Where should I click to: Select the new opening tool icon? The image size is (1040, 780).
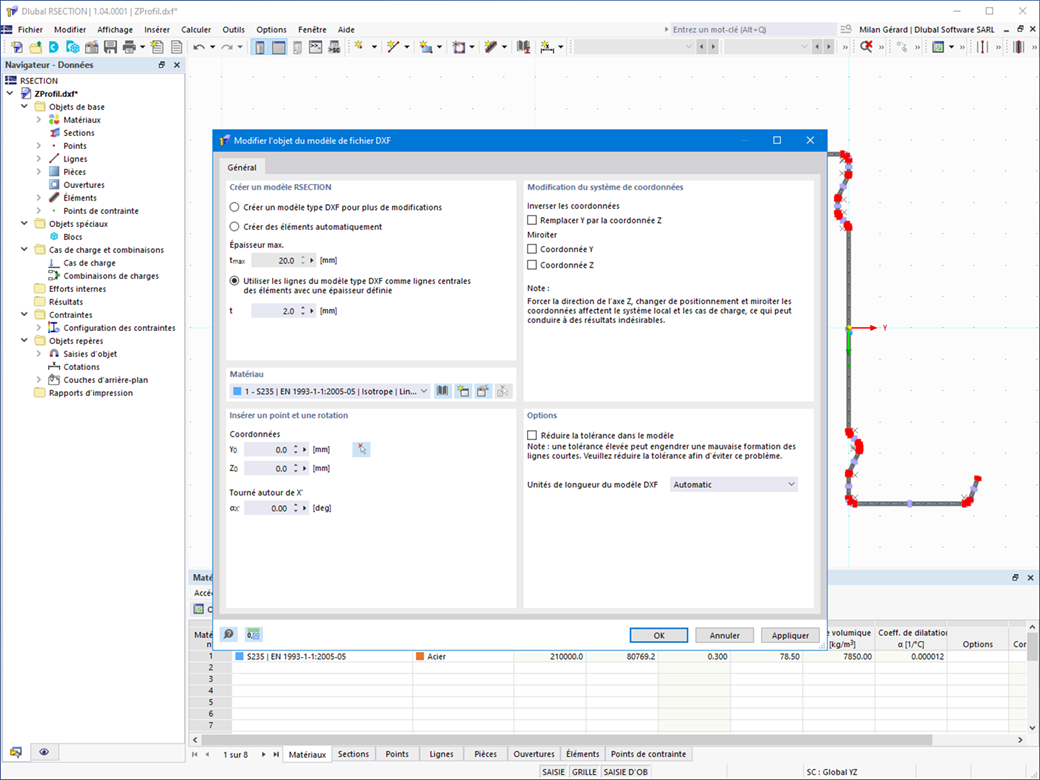coord(458,47)
